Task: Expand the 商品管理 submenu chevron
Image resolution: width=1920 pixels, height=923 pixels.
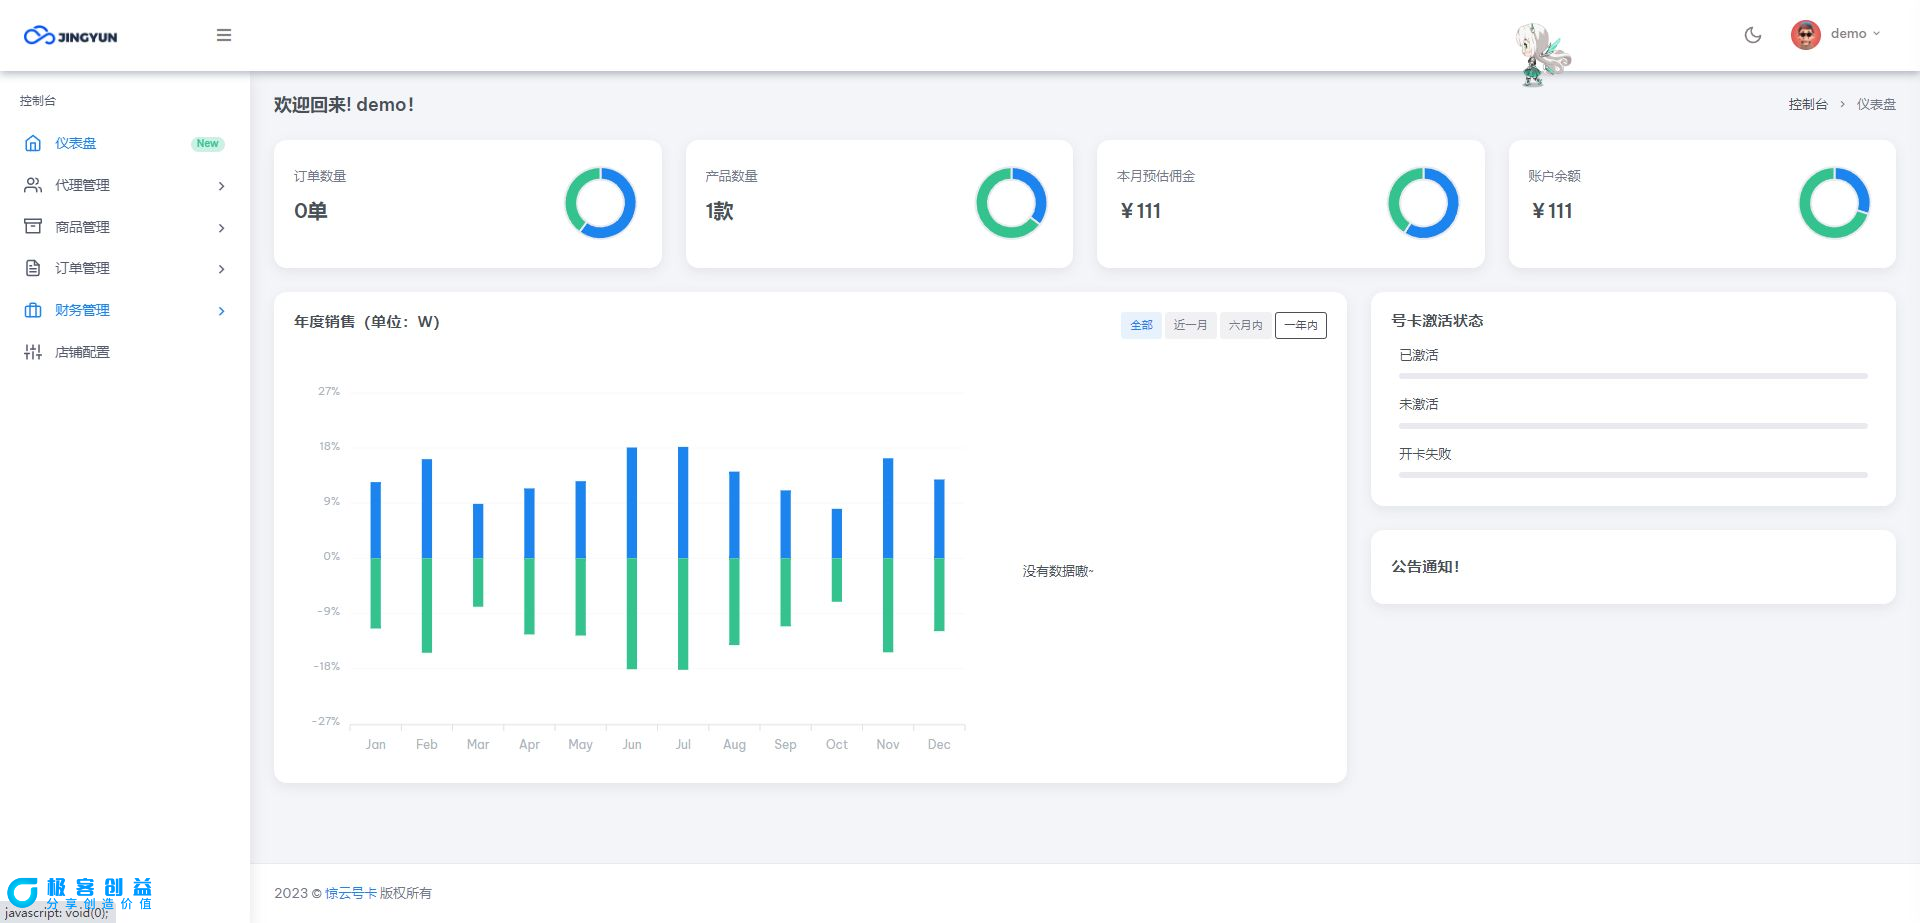Action: (221, 228)
